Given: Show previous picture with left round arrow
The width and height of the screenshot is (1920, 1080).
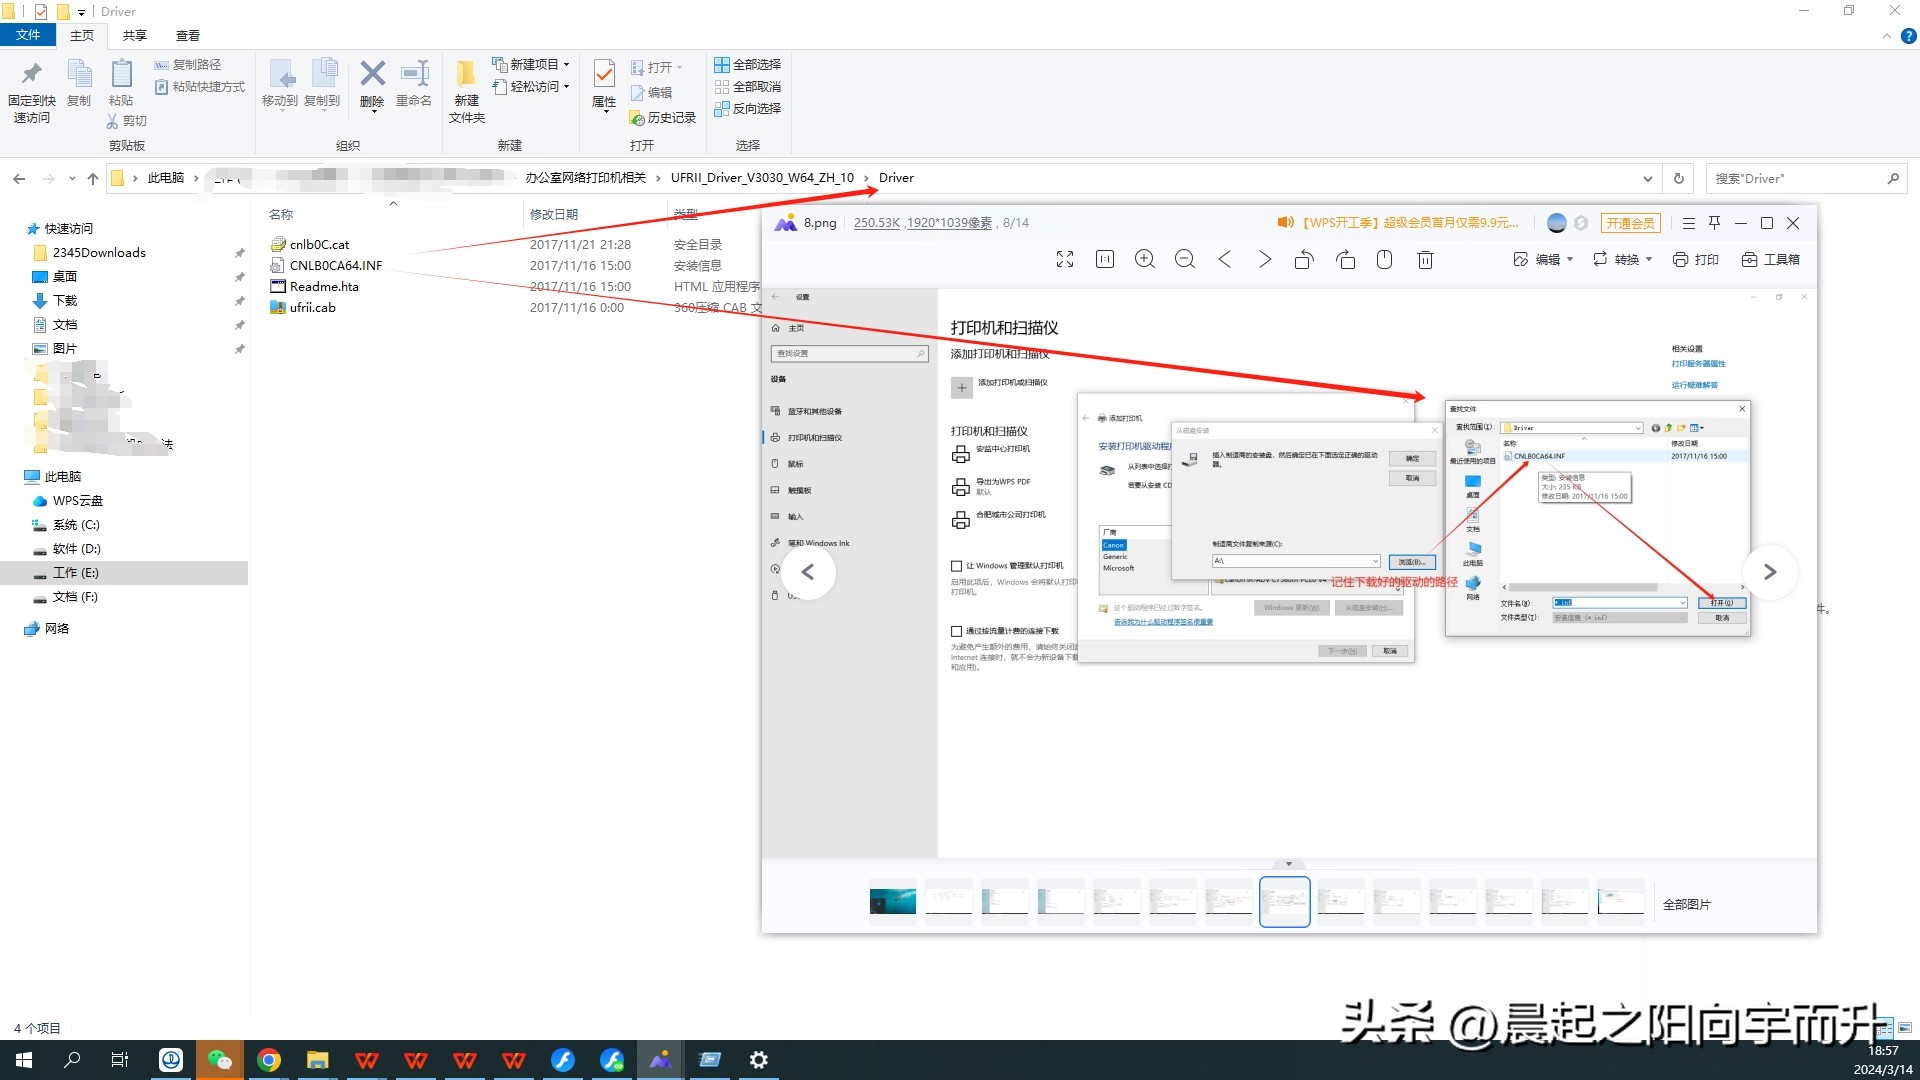Looking at the screenshot, I should pyautogui.click(x=808, y=572).
